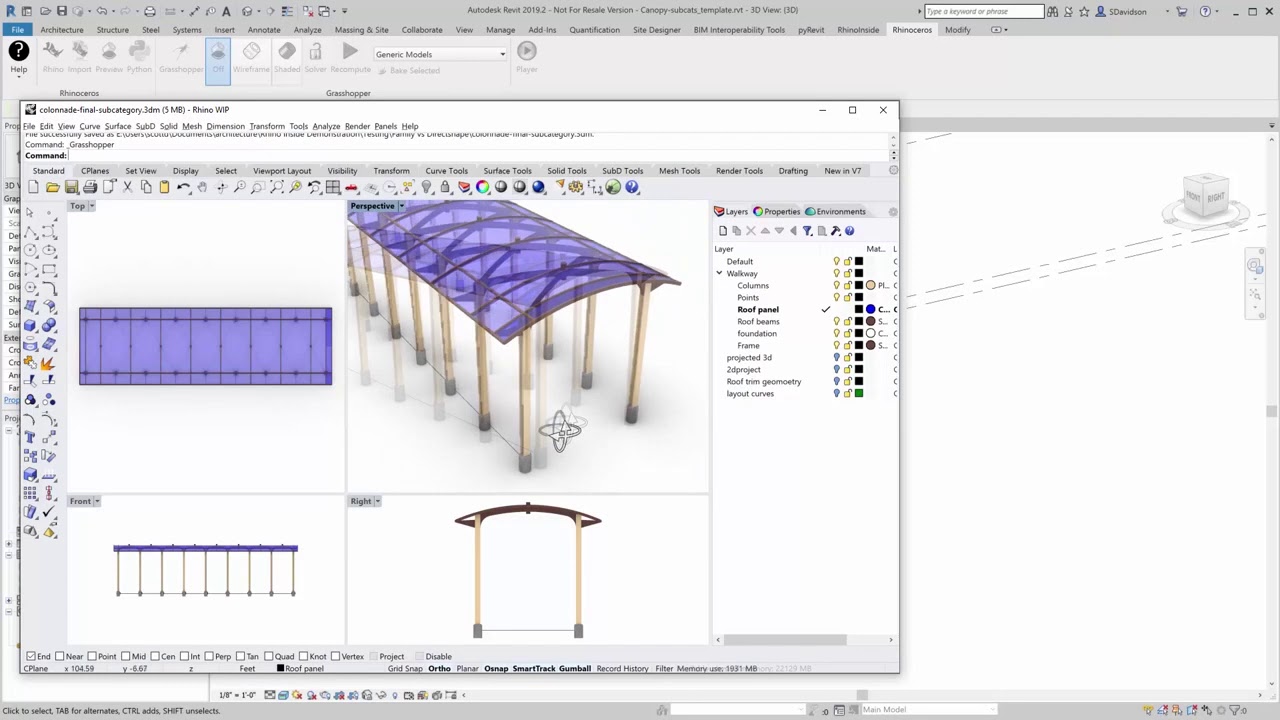This screenshot has width=1280, height=720.
Task: Toggle Grid Snap in the Rhino status bar
Action: (405, 669)
